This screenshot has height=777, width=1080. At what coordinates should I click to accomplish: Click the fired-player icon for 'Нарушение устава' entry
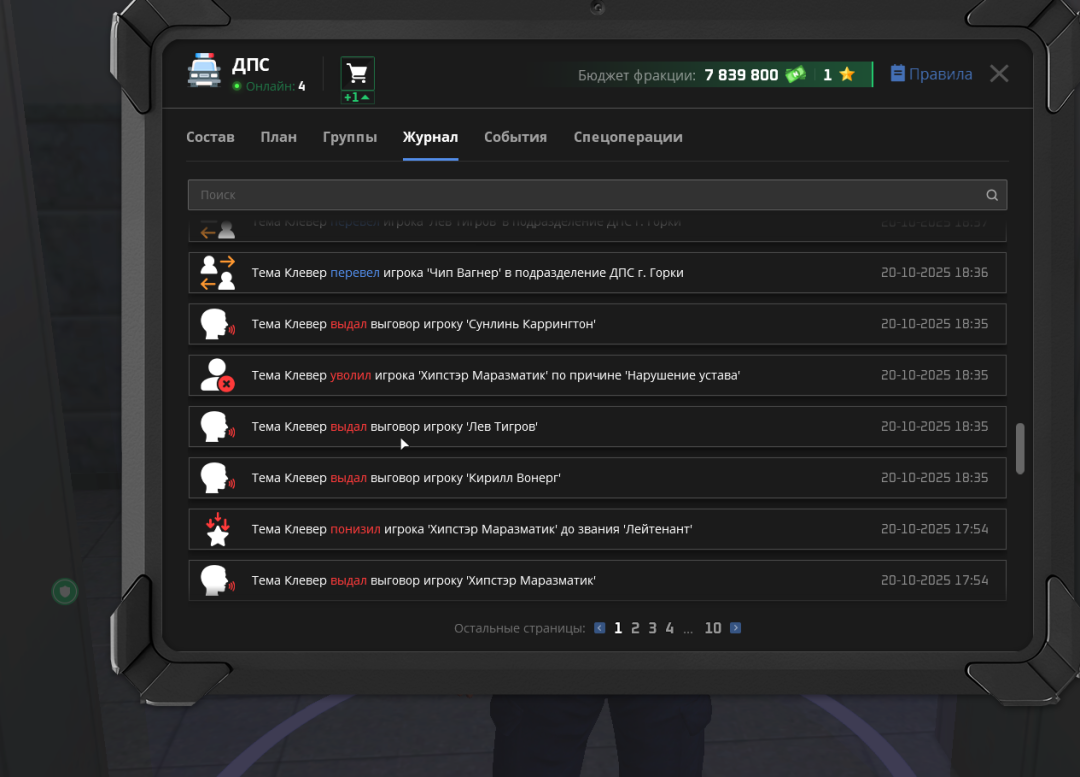coord(217,375)
